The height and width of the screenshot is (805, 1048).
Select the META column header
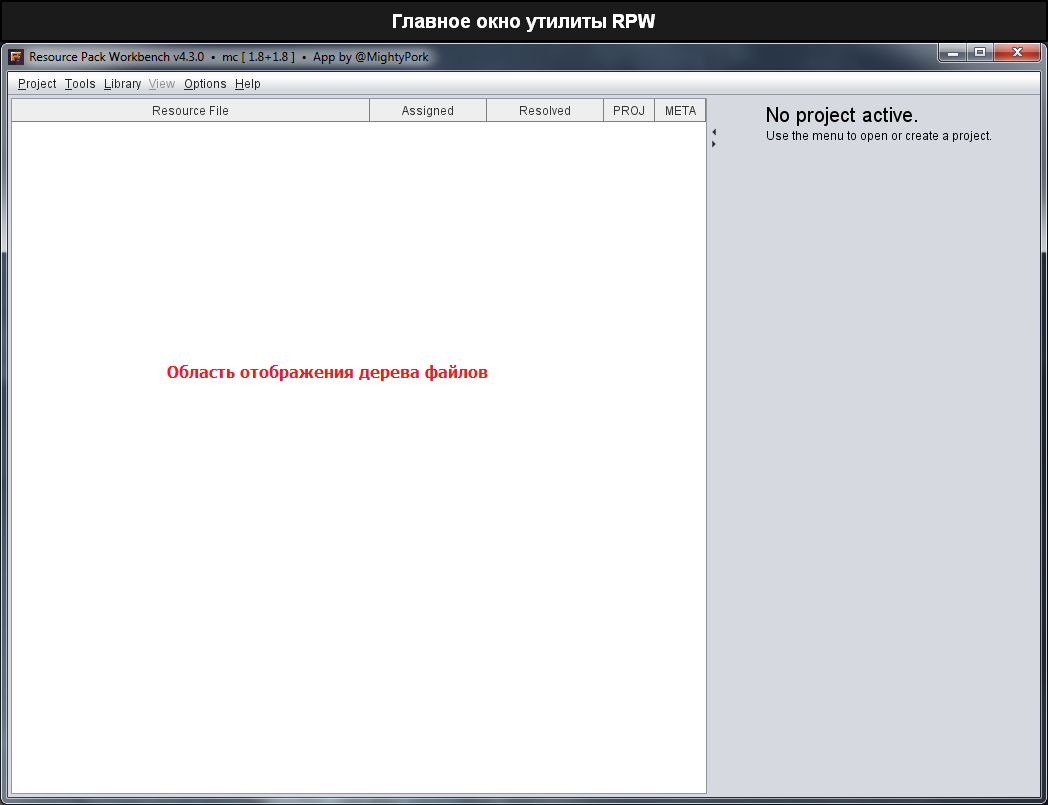pos(680,111)
